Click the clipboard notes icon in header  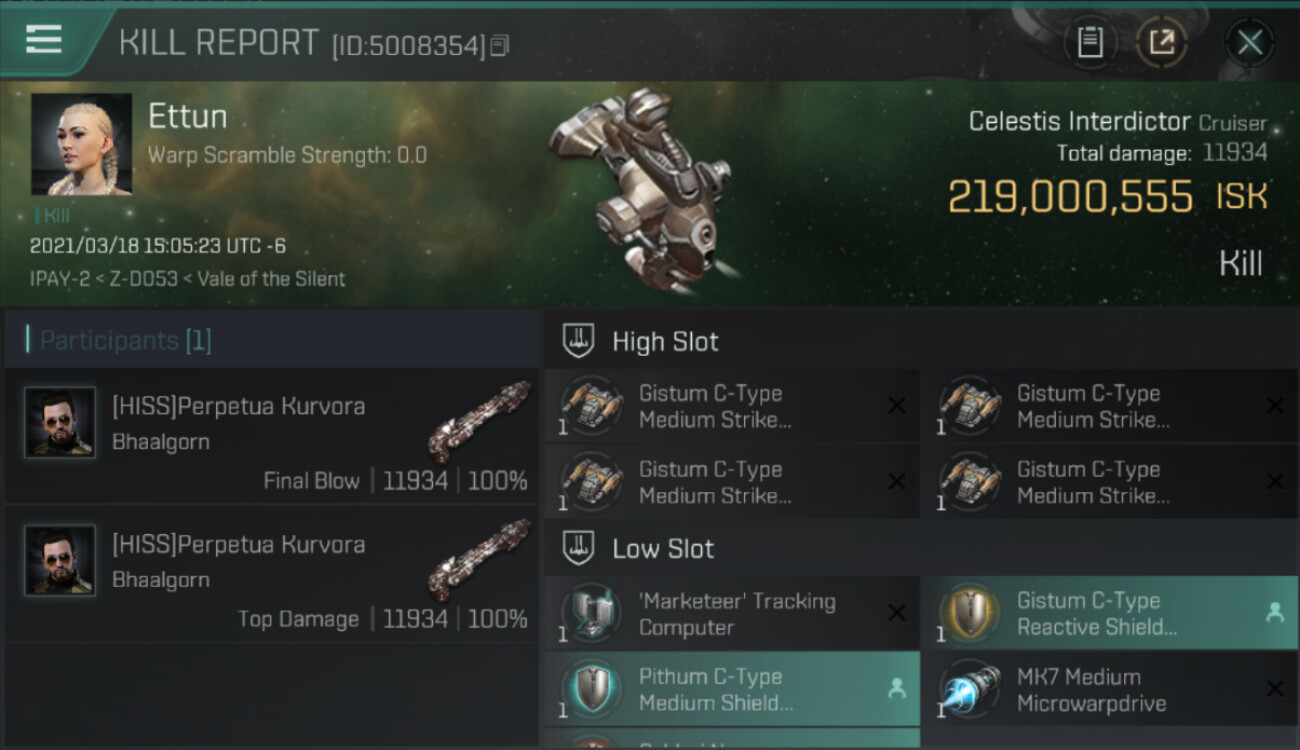click(1090, 42)
